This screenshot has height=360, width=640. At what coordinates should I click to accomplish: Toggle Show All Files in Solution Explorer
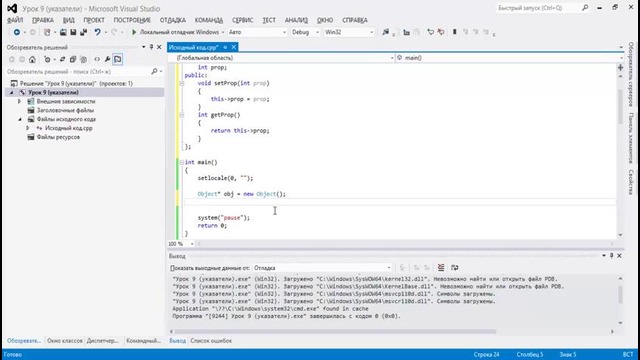(x=83, y=60)
